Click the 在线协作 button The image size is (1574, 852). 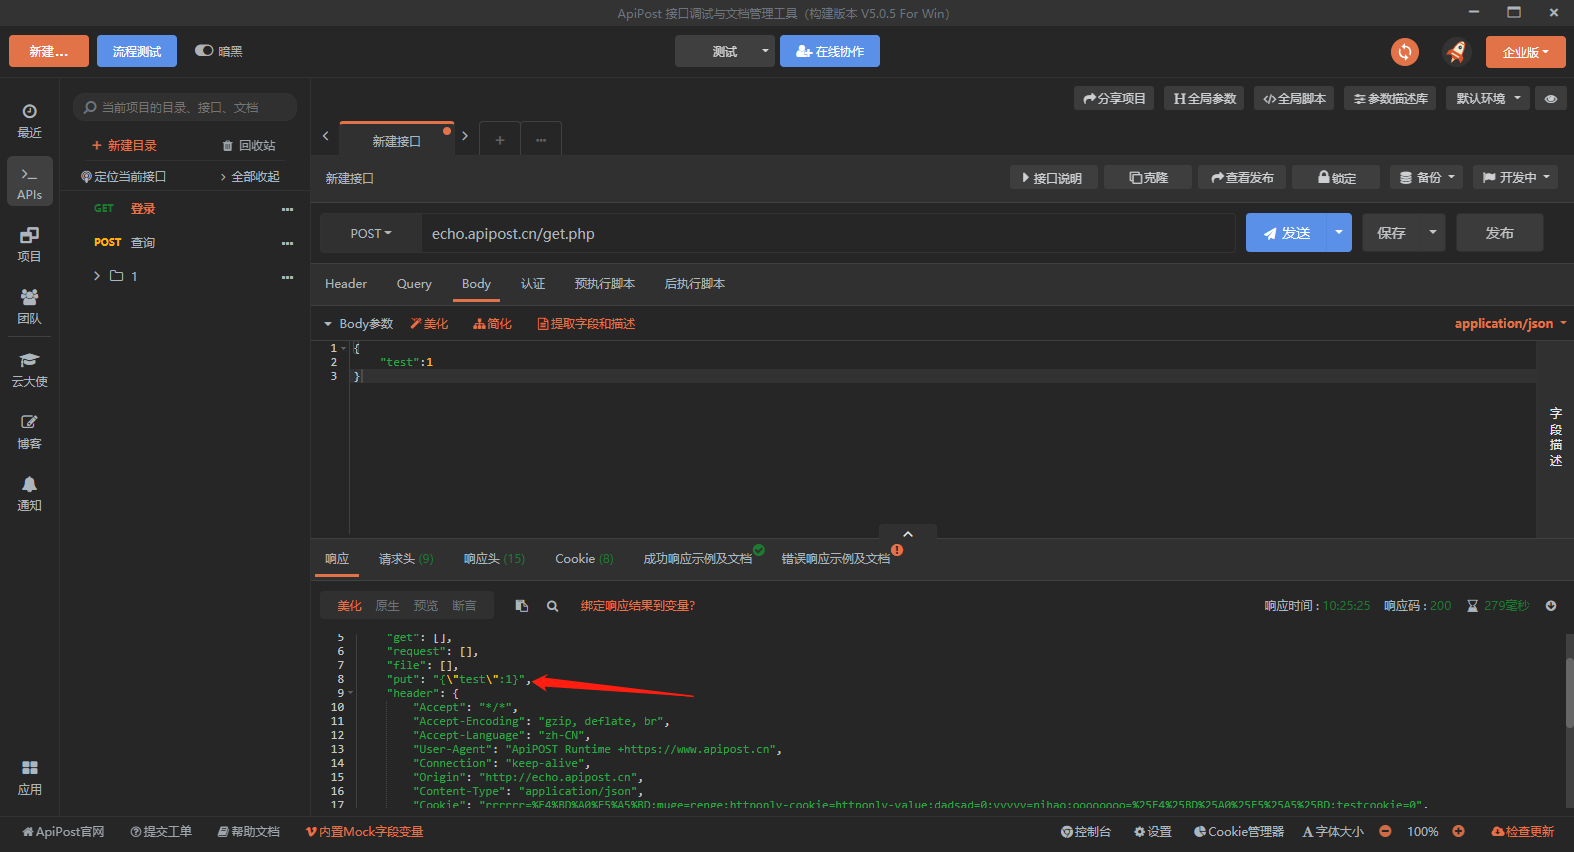pyautogui.click(x=830, y=51)
